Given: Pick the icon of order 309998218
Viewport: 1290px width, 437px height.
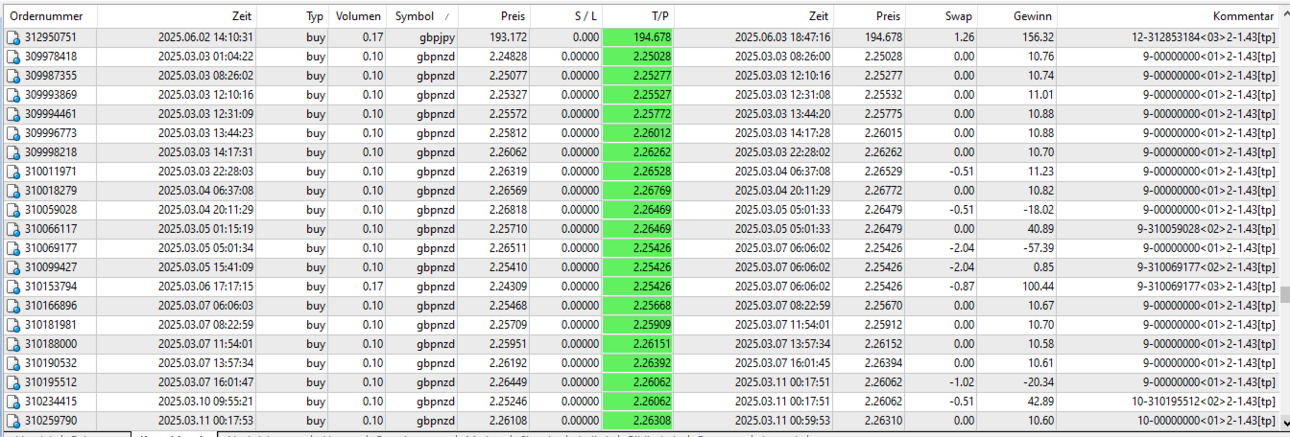Looking at the screenshot, I should tap(13, 152).
